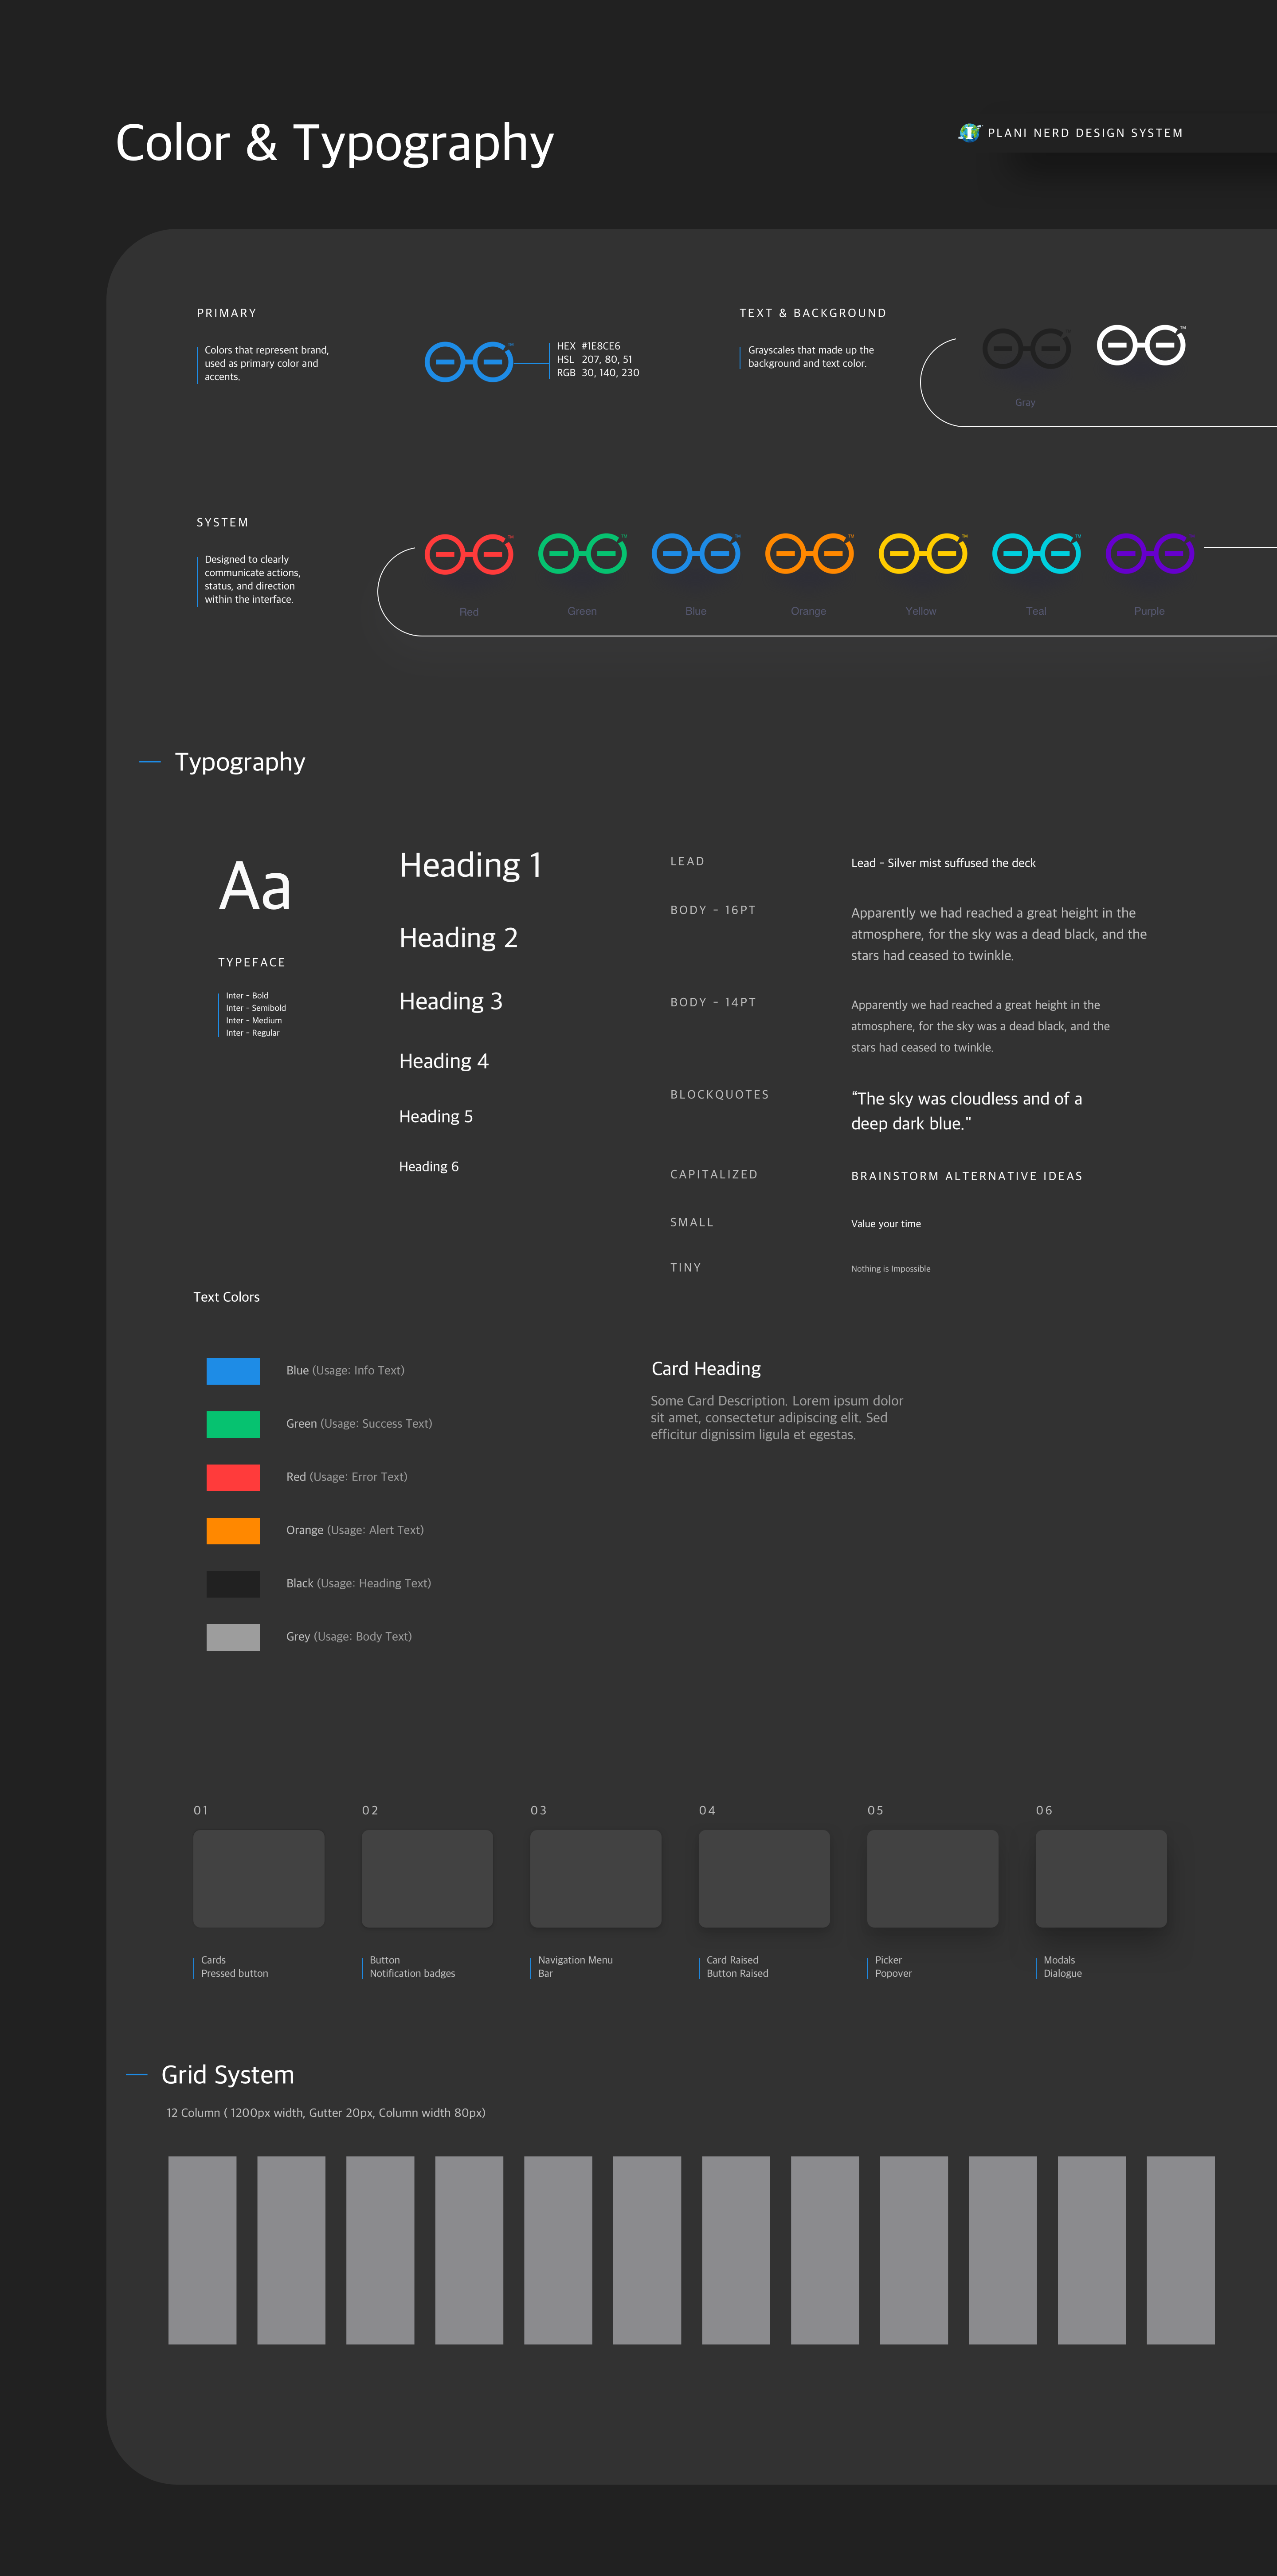This screenshot has height=2576, width=1277.
Task: Click the sky was cloudless blockquote
Action: coord(966,1111)
